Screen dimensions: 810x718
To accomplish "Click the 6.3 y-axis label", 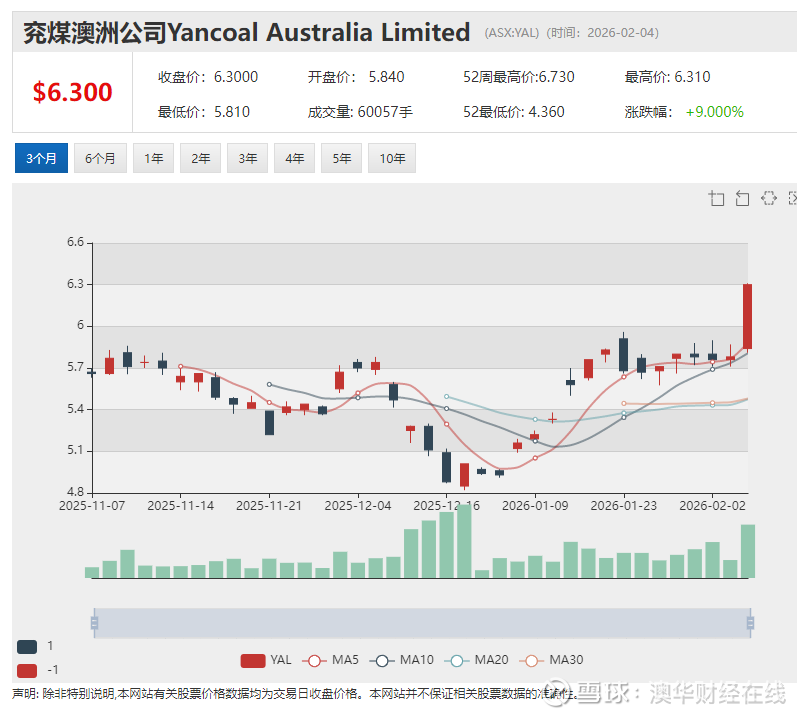I will pyautogui.click(x=75, y=284).
